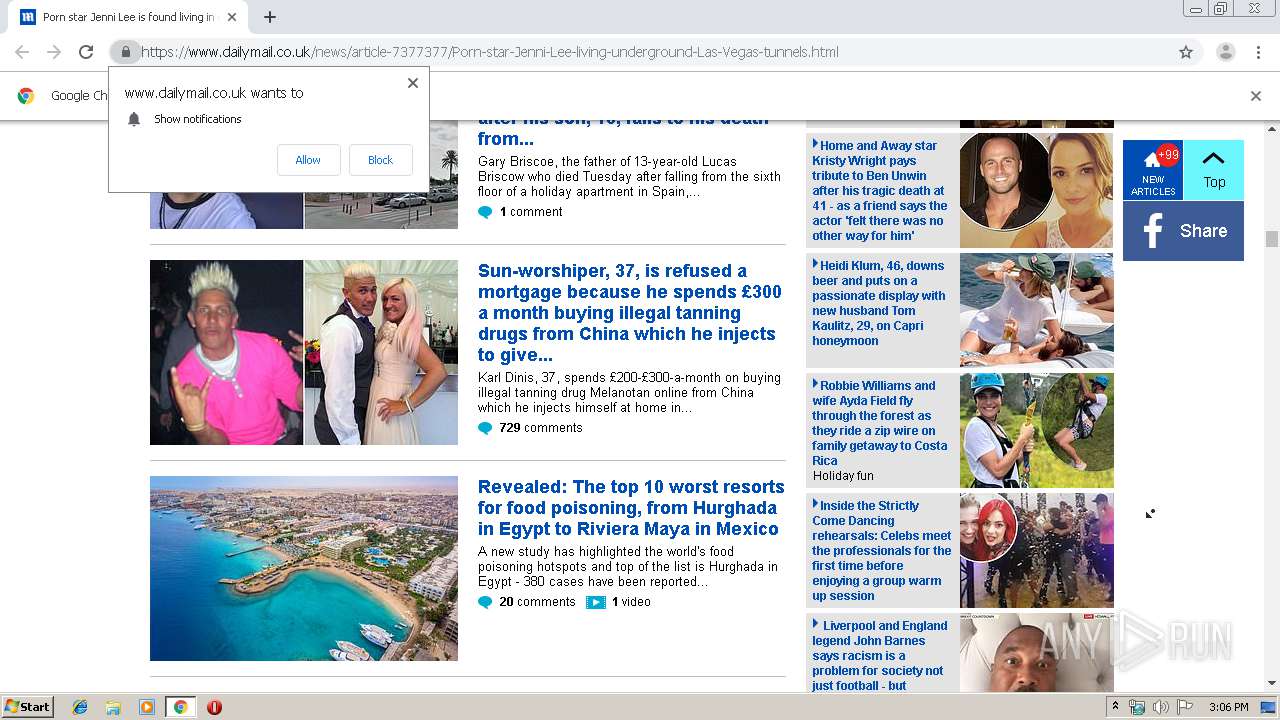Click the Heidi Klum boat thumbnail

click(1036, 310)
